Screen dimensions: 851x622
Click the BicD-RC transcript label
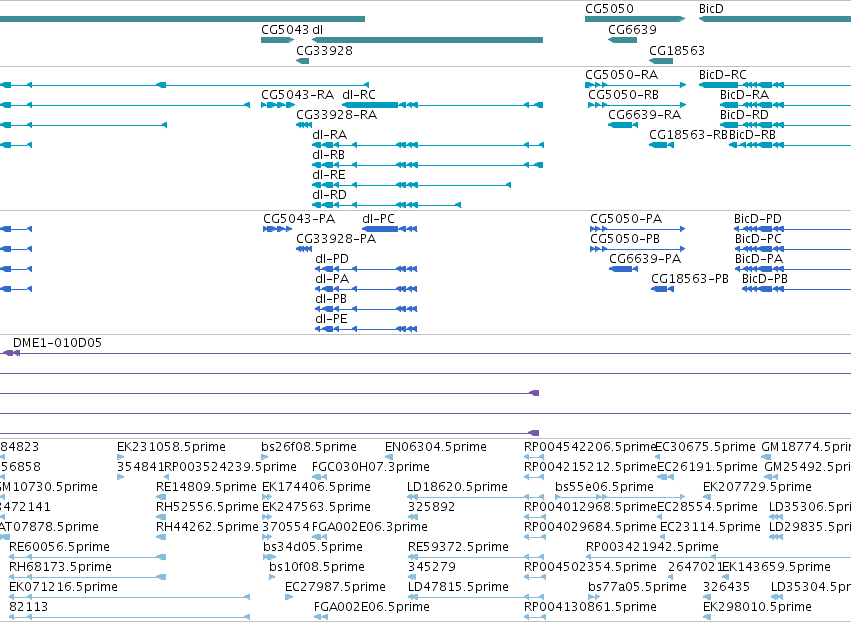(722, 74)
